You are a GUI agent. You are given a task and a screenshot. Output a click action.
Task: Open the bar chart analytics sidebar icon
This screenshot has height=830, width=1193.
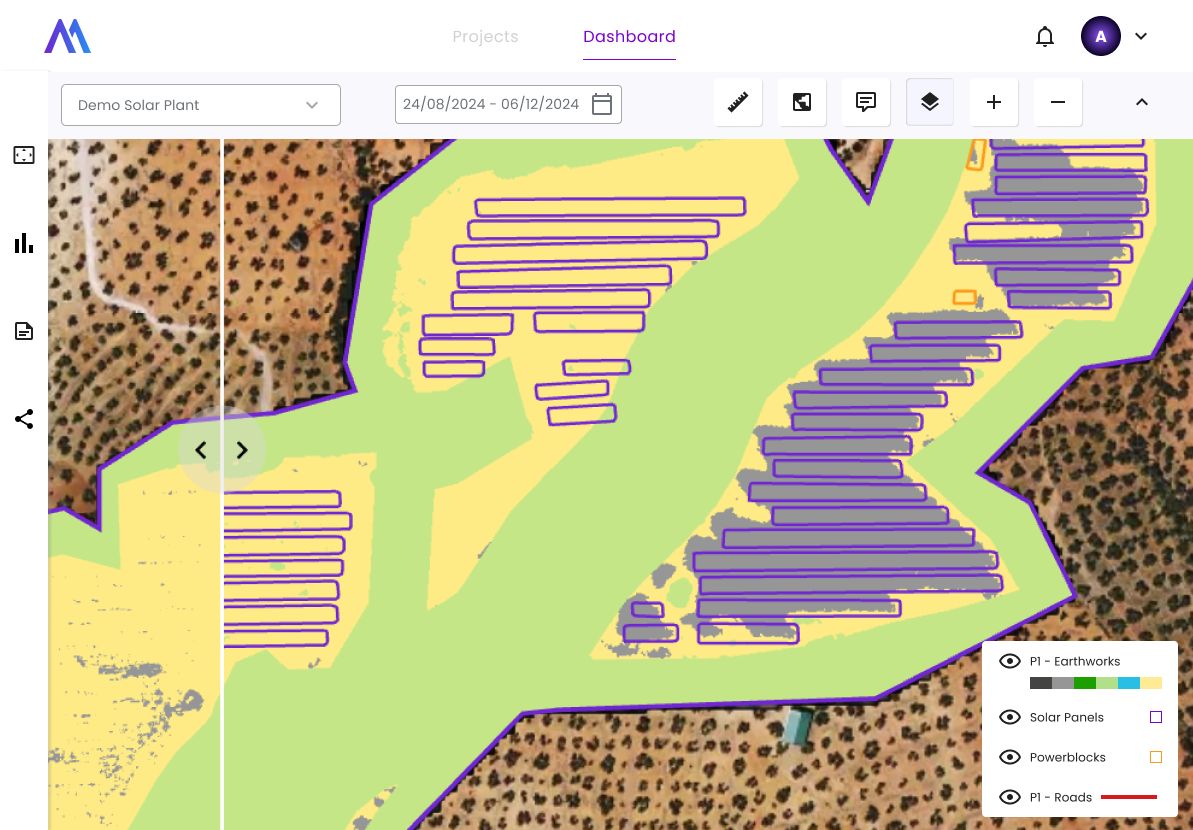(24, 243)
